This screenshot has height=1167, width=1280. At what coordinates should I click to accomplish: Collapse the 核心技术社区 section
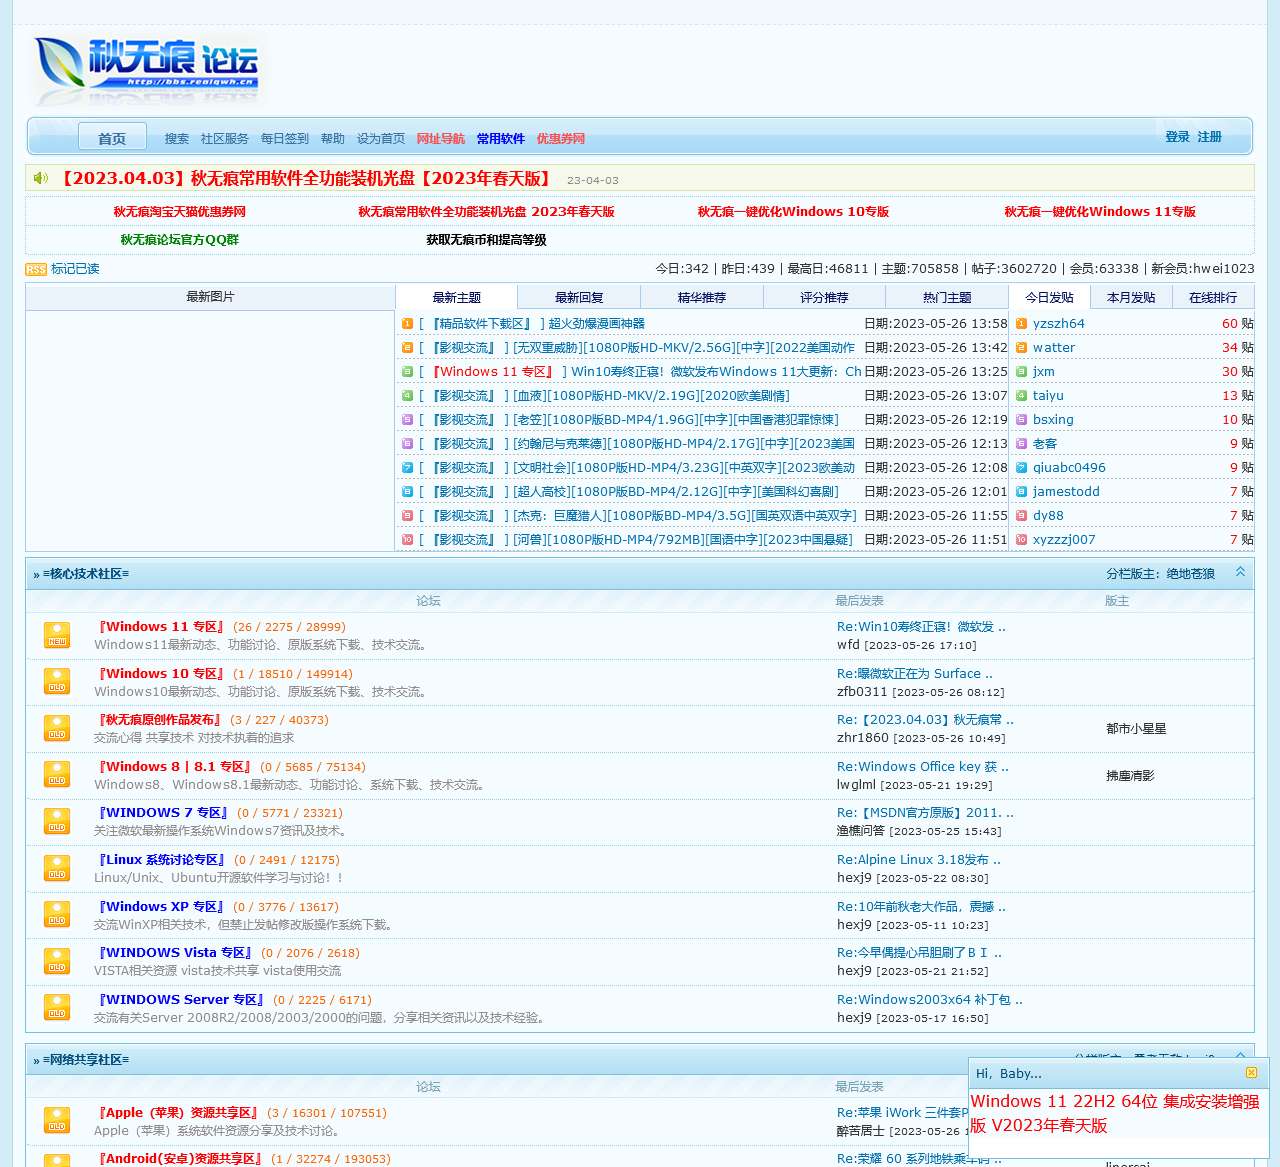[1240, 572]
